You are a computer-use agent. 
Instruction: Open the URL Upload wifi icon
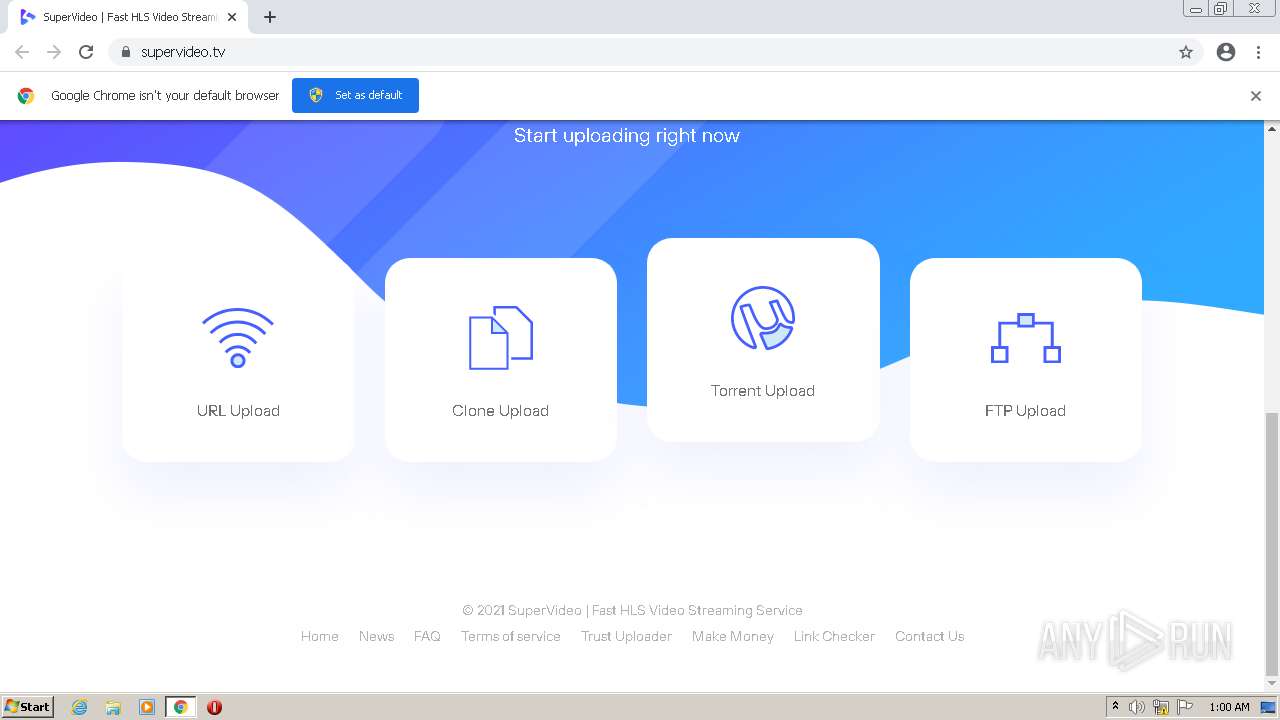[x=238, y=338]
